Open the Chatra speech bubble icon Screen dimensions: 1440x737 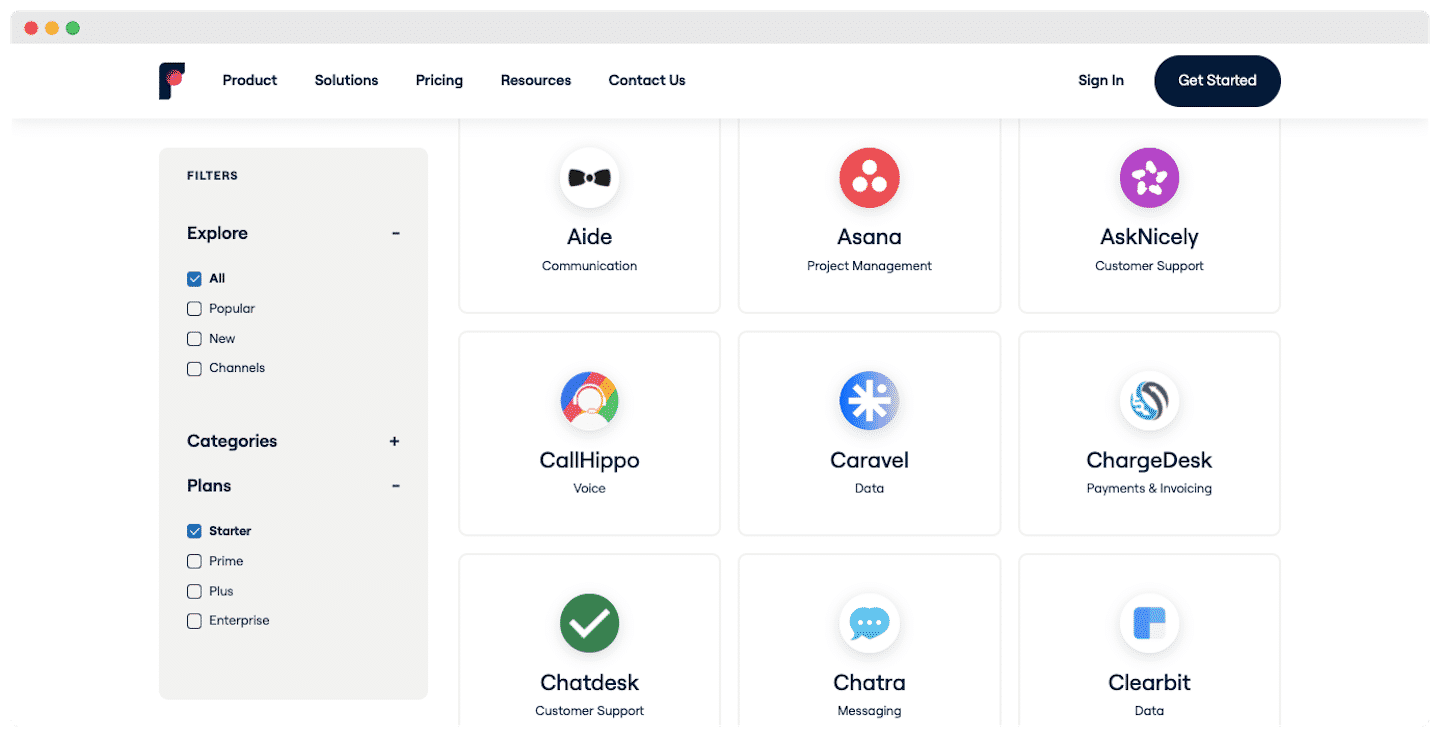[x=869, y=623]
